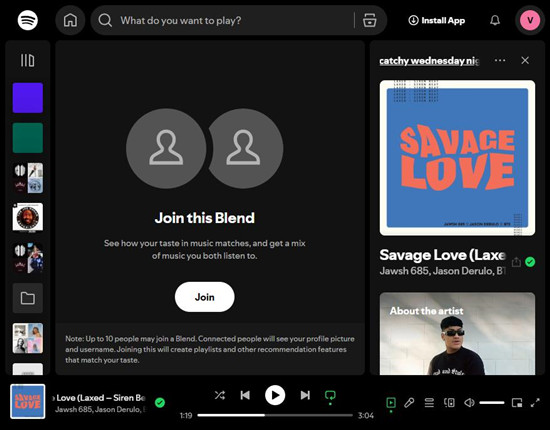Click Install App link
The height and width of the screenshot is (430, 550).
pyautogui.click(x=437, y=20)
